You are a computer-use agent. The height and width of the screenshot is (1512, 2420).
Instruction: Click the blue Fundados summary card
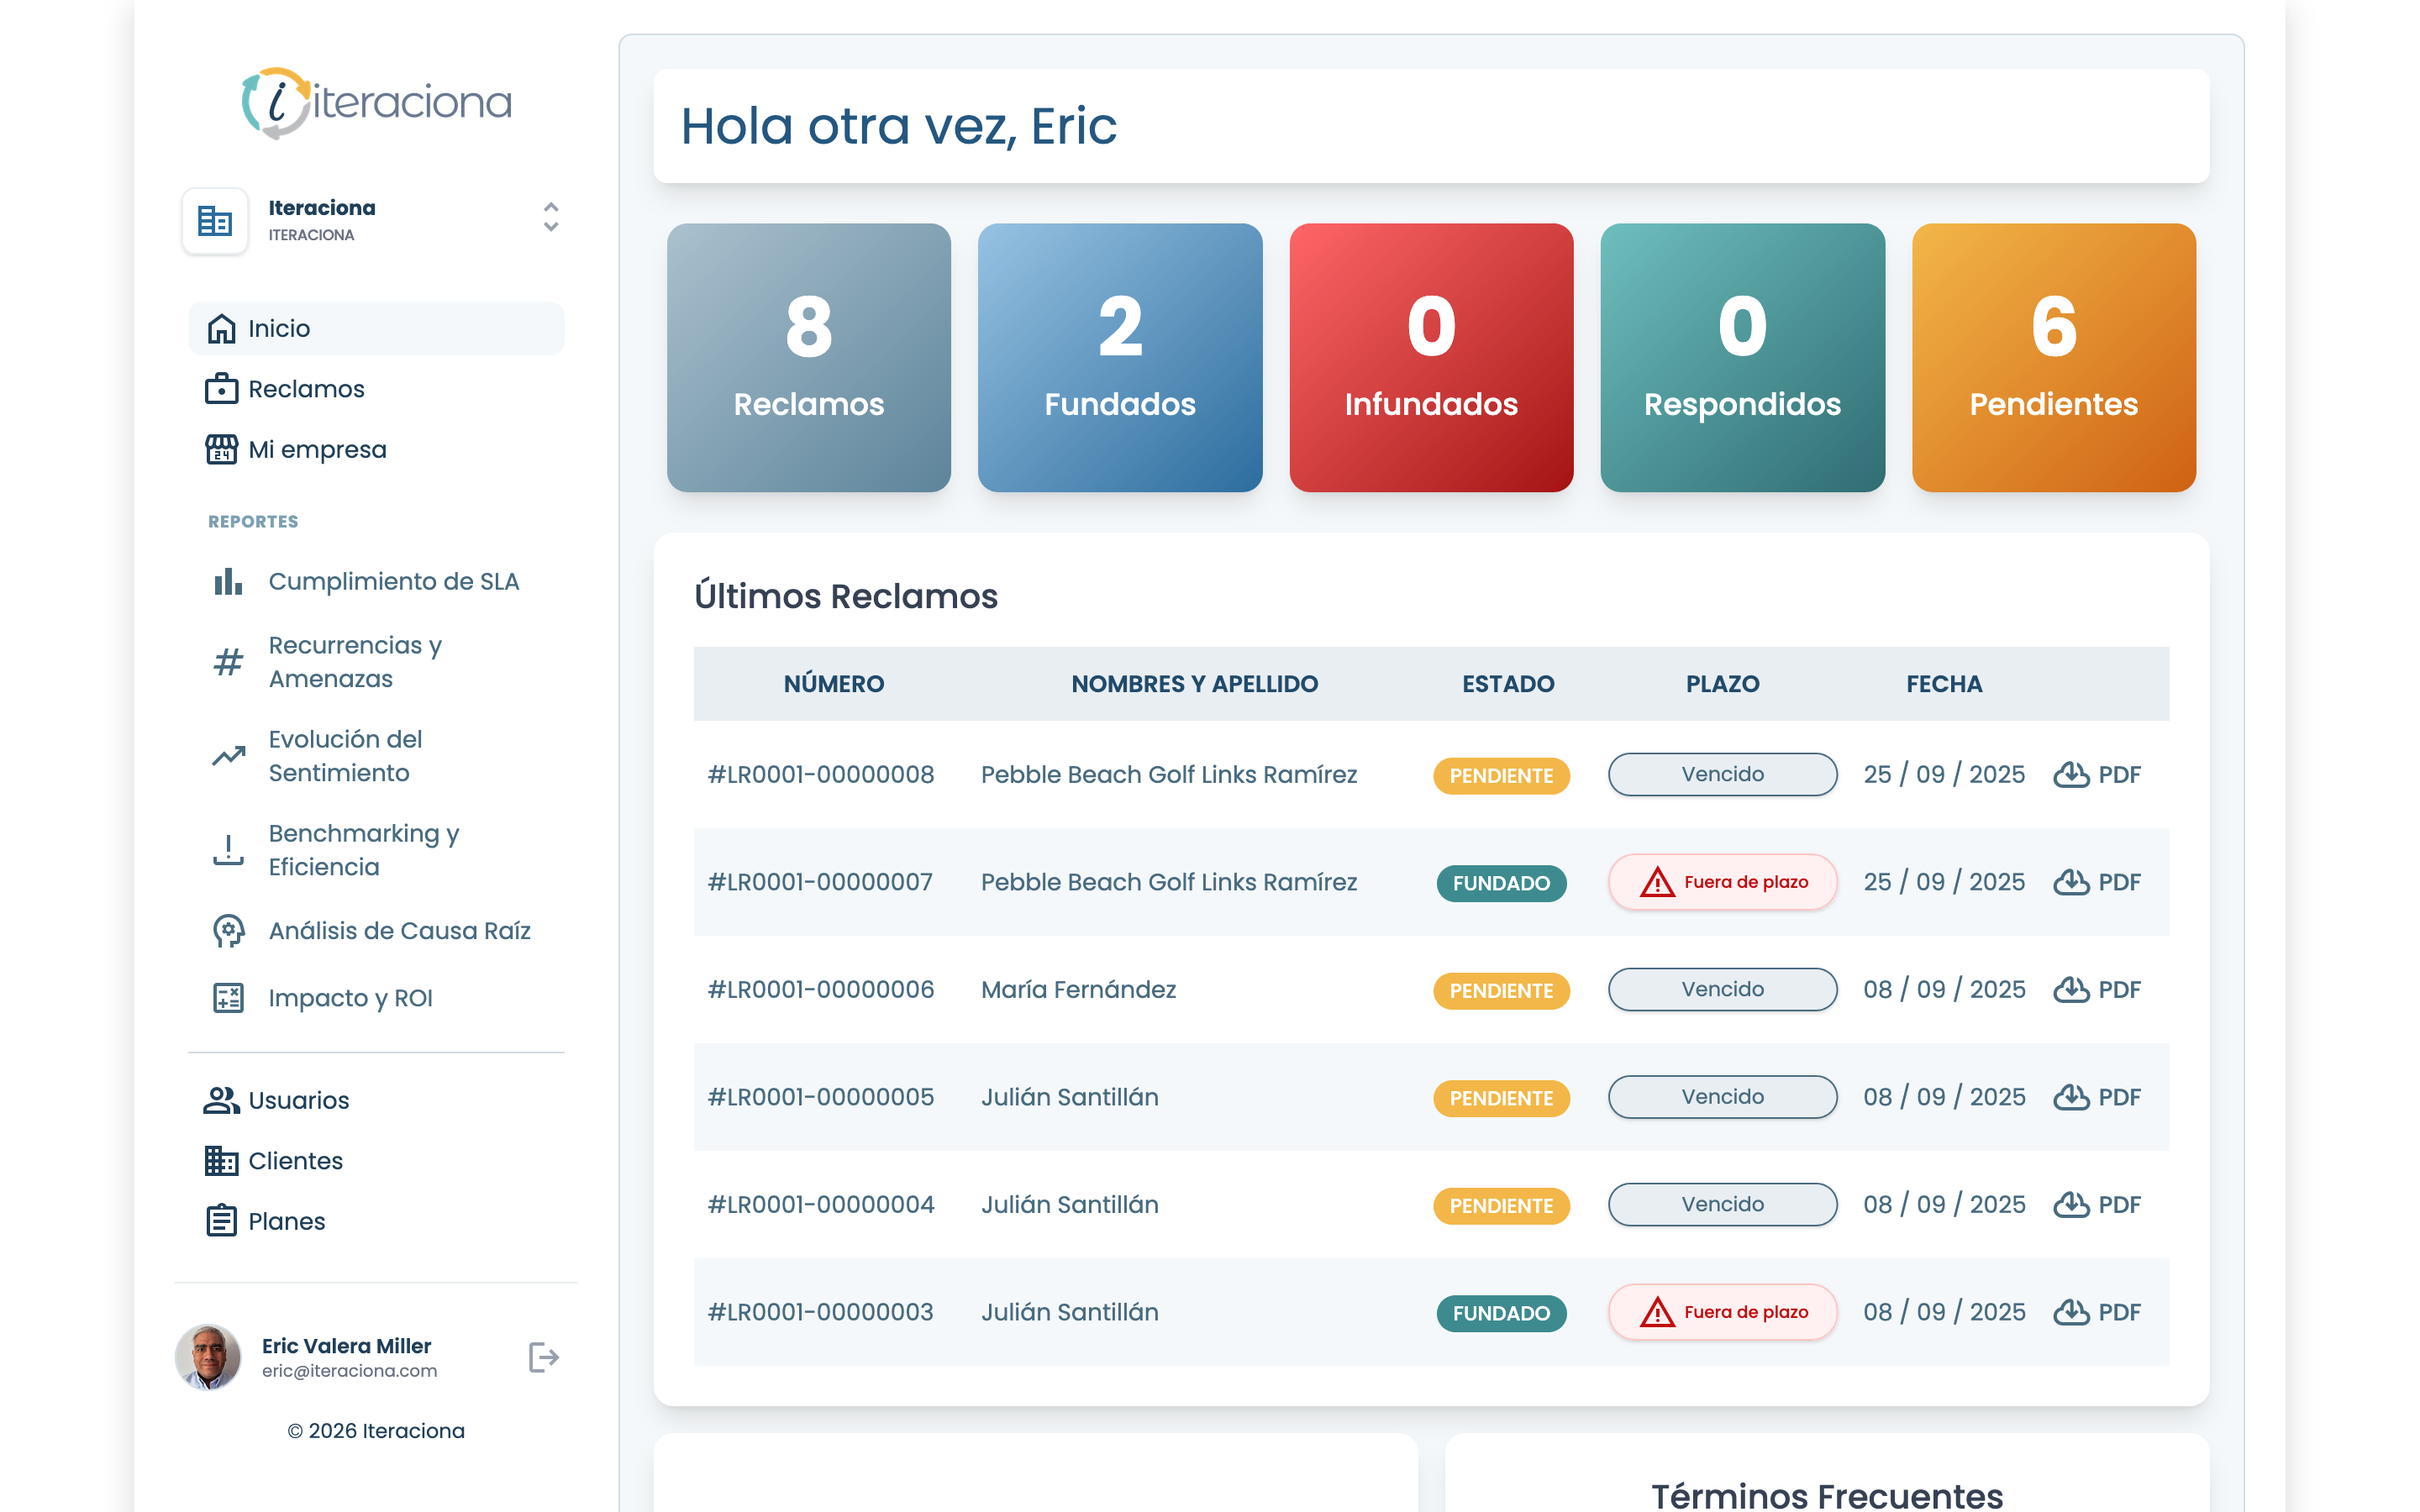pos(1119,357)
